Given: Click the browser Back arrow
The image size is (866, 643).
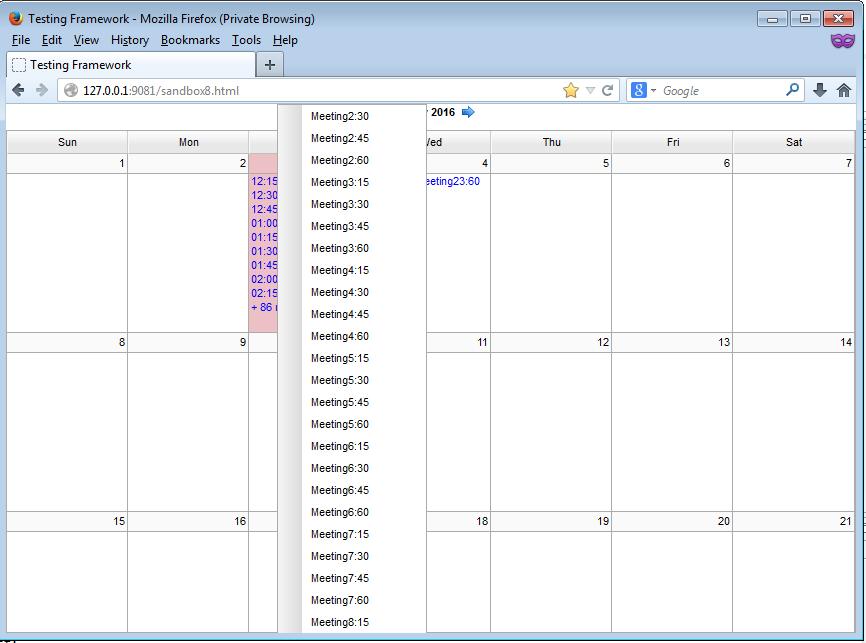Looking at the screenshot, I should tap(18, 90).
